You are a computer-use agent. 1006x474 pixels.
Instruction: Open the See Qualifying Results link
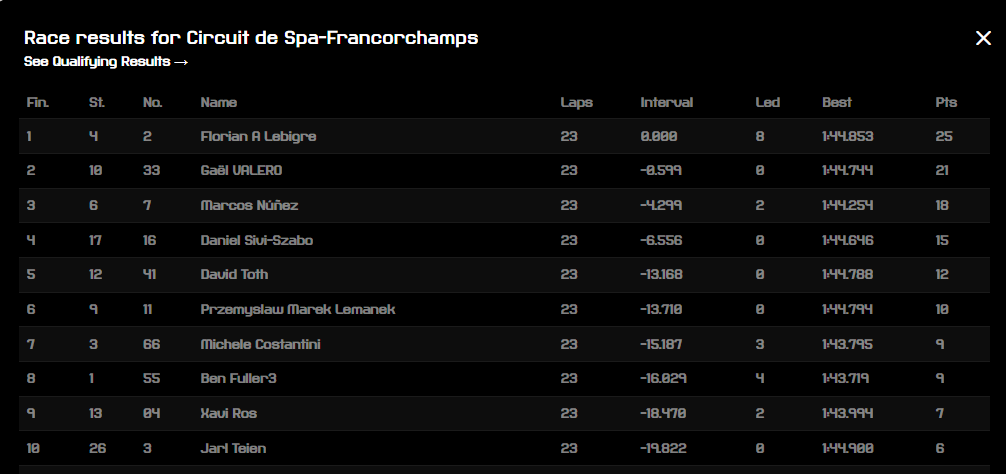pyautogui.click(x=106, y=62)
